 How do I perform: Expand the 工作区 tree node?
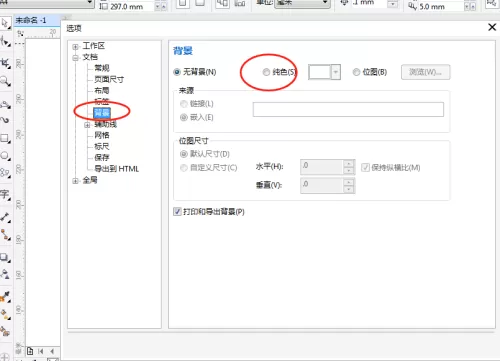[75, 47]
